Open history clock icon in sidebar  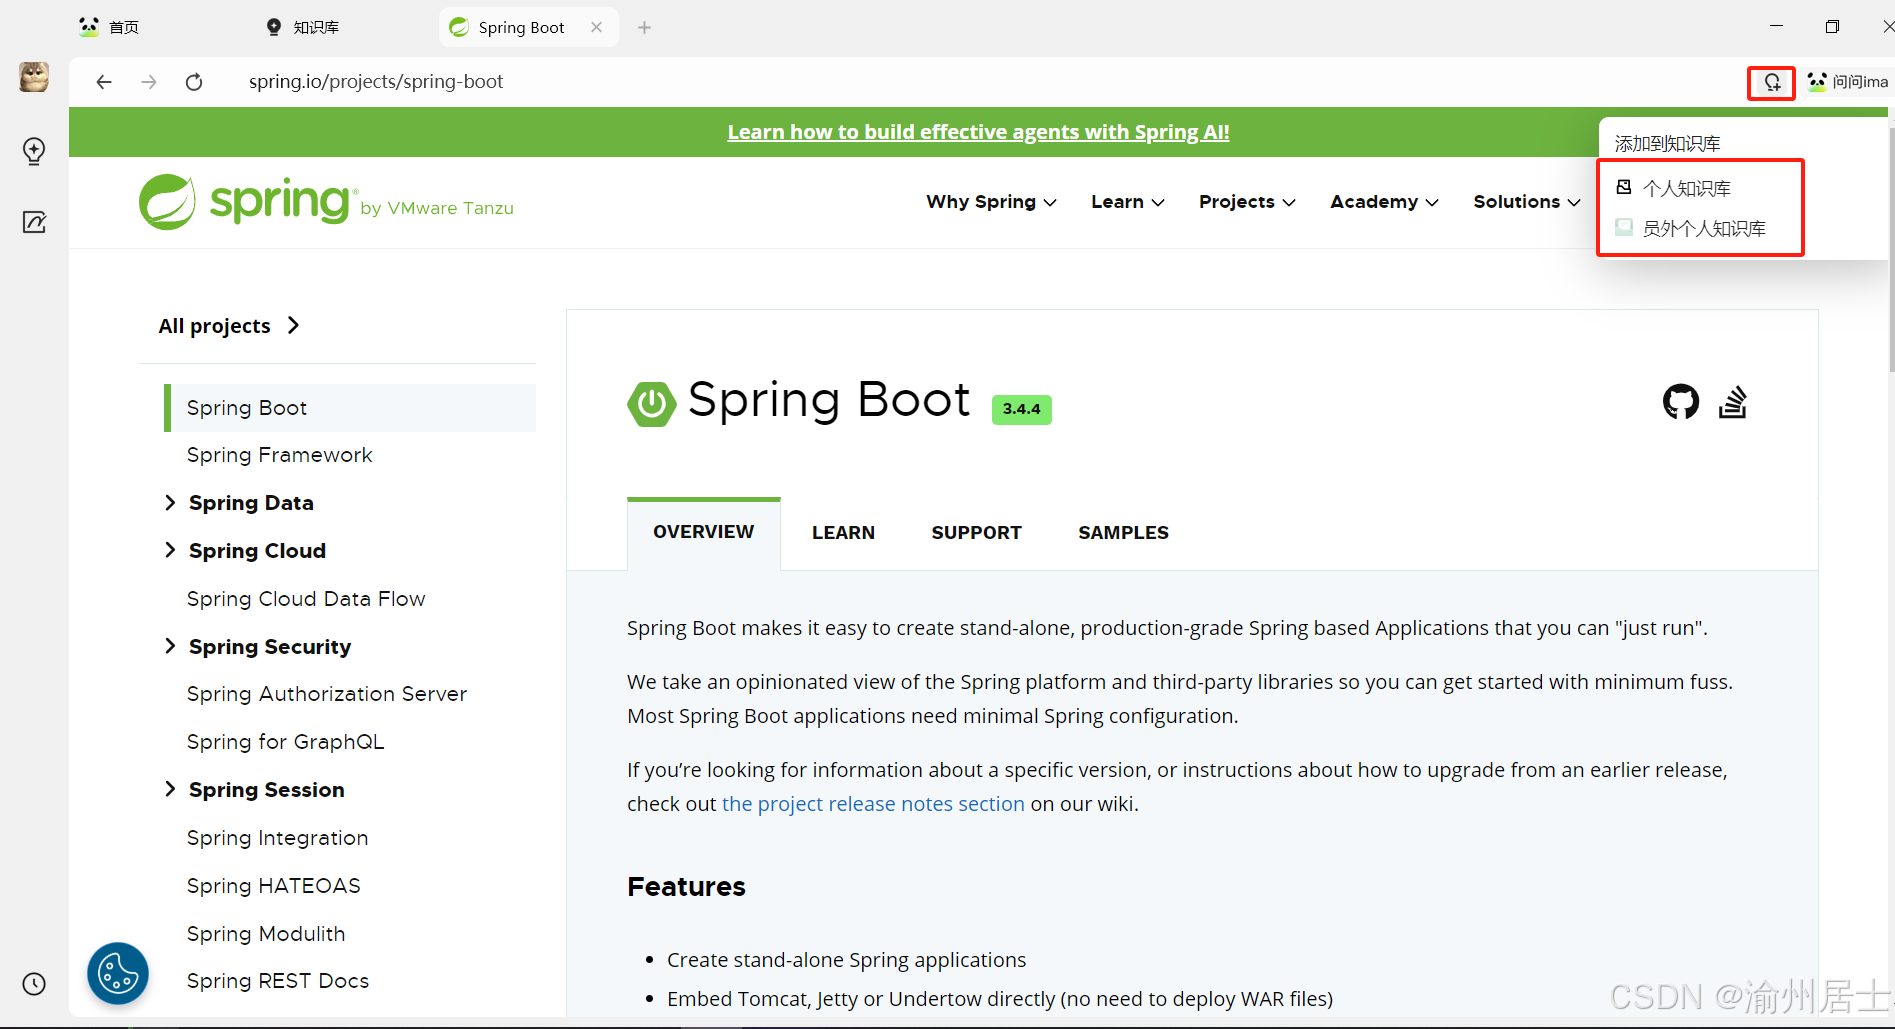[x=34, y=984]
